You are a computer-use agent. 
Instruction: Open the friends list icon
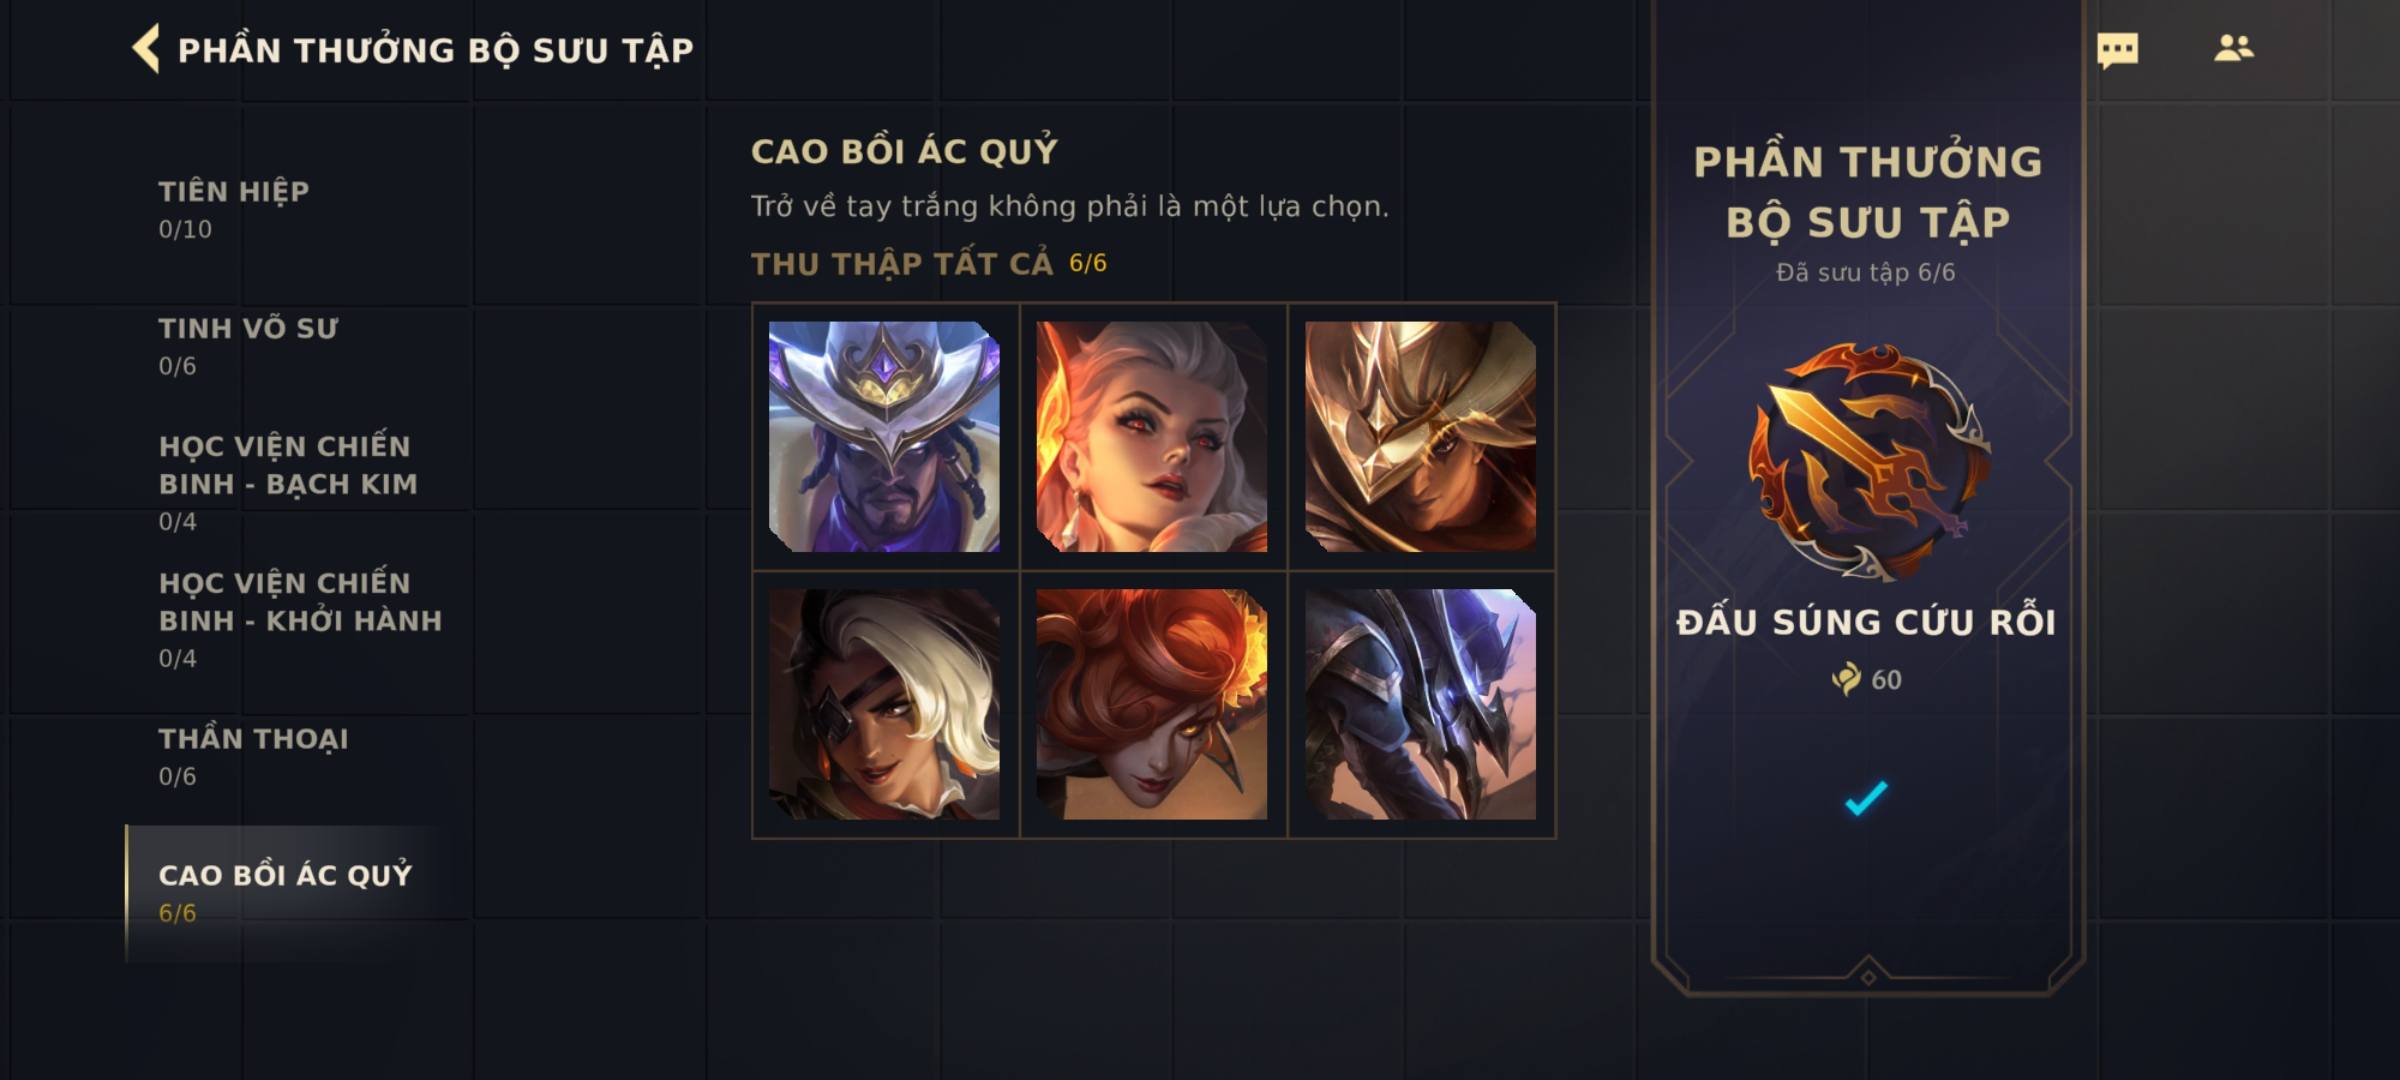pyautogui.click(x=2233, y=48)
